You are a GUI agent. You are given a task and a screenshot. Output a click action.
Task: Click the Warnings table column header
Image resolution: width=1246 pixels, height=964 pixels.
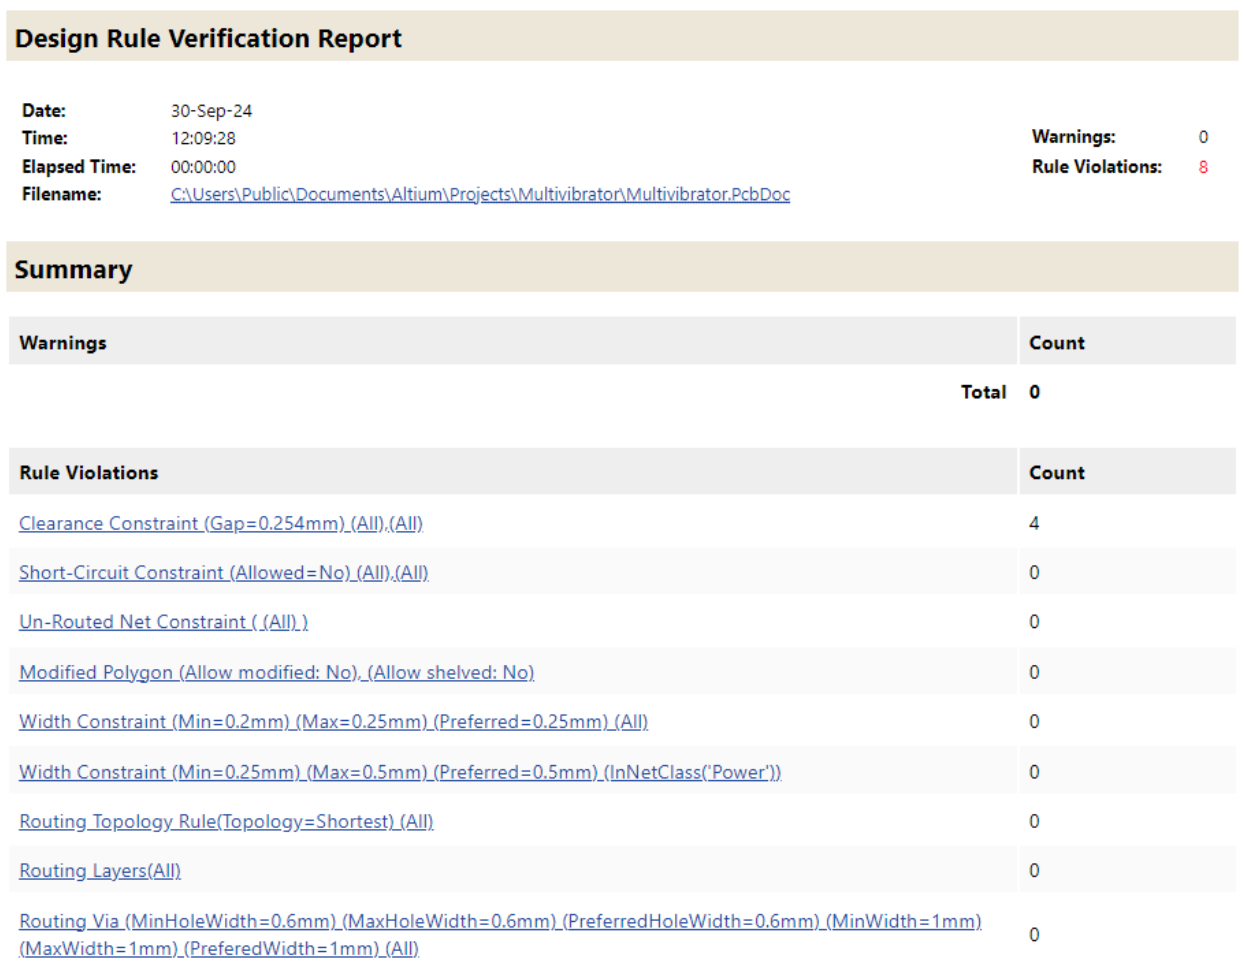pyautogui.click(x=63, y=342)
